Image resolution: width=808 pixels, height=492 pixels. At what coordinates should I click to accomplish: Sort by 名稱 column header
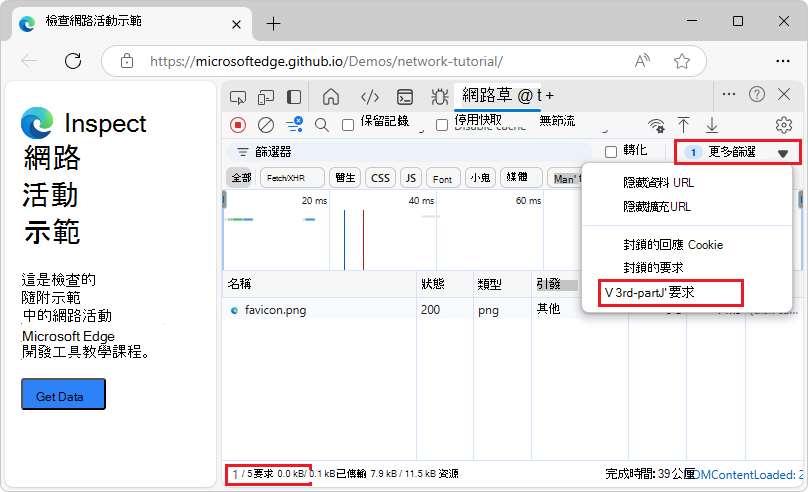[319, 284]
